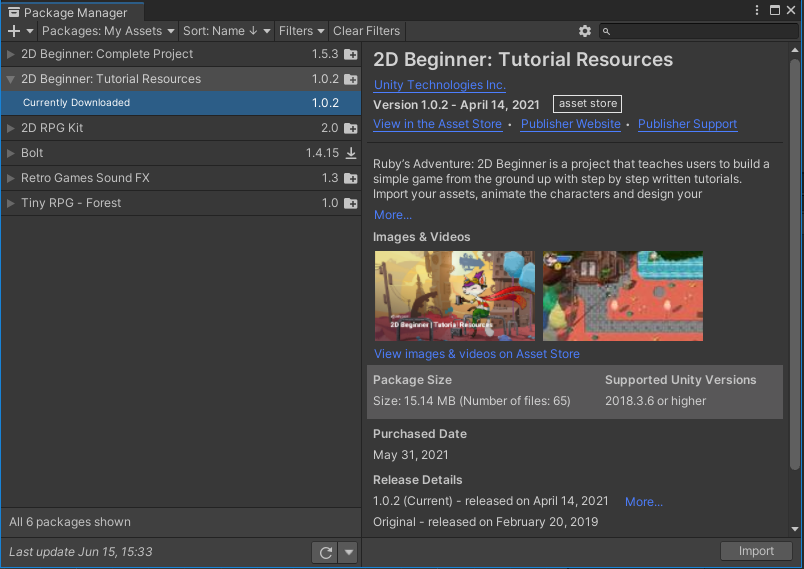This screenshot has width=804, height=569.
Task: Collapse the 2D Beginner: Tutorial Resources entry
Action: [11, 79]
